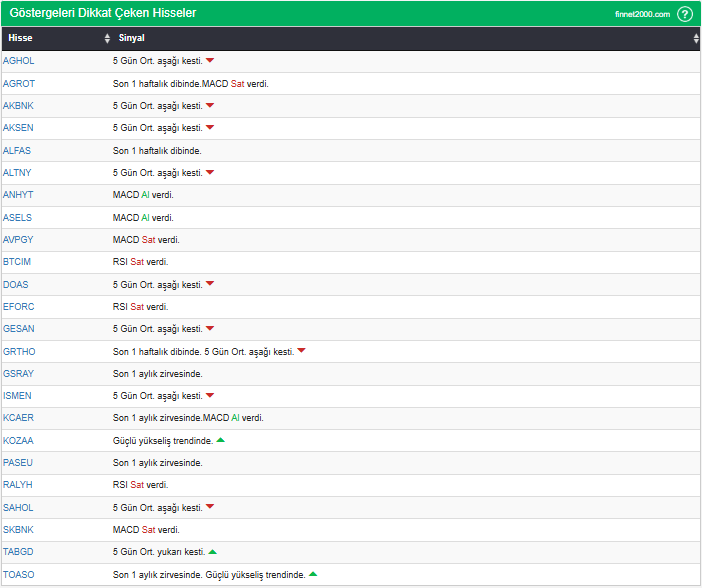Click KCAER signal 'Son 1 aylık zirvesinde.MACD Al verdi.'
This screenshot has width=702, height=588.
click(x=188, y=418)
